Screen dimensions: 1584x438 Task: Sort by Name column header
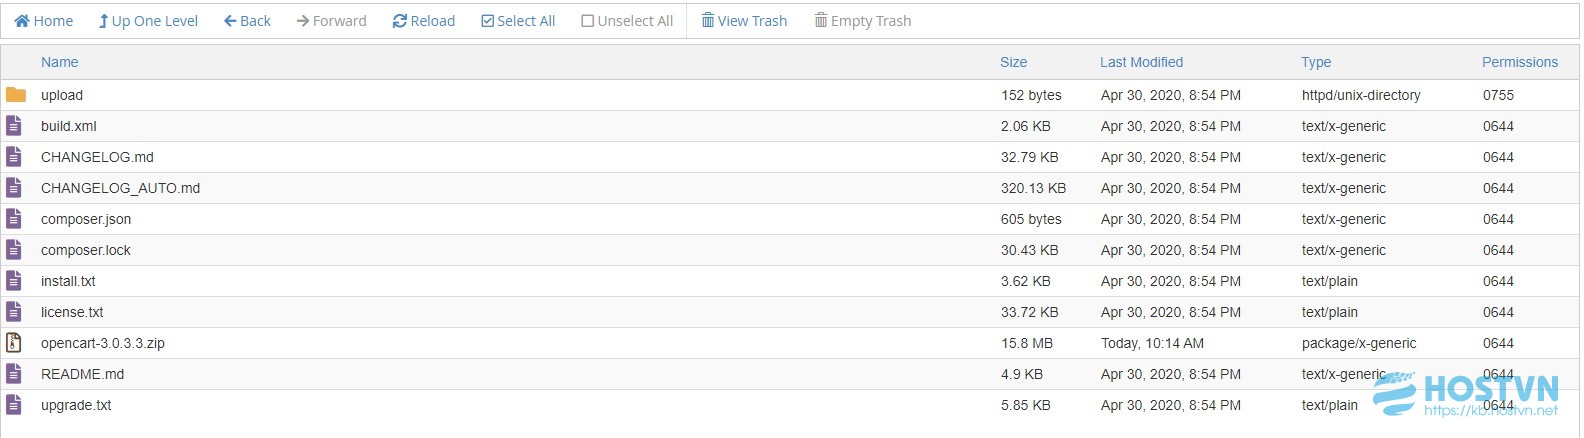pos(60,62)
